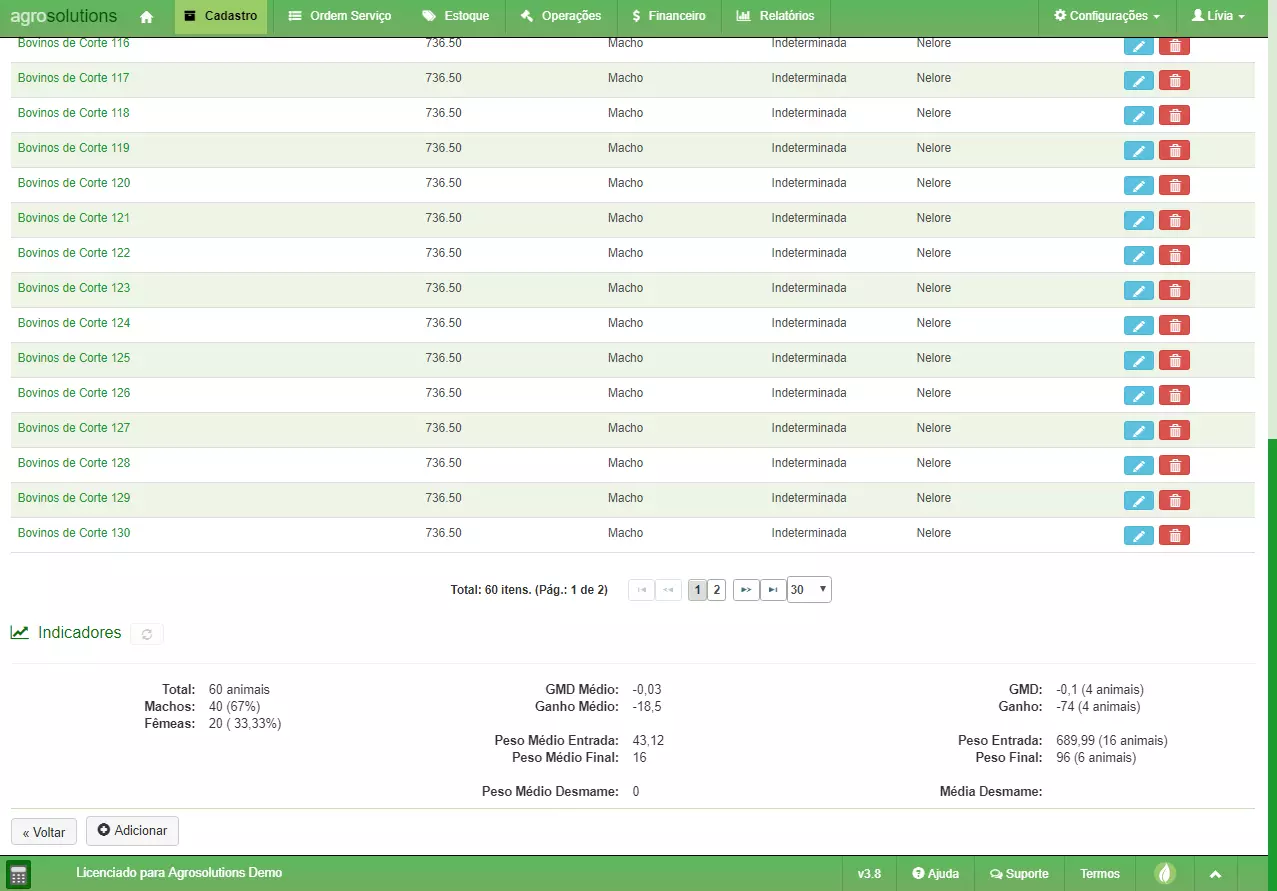Select page 2 in pagination
Screen dimensions: 1277x891
click(717, 590)
